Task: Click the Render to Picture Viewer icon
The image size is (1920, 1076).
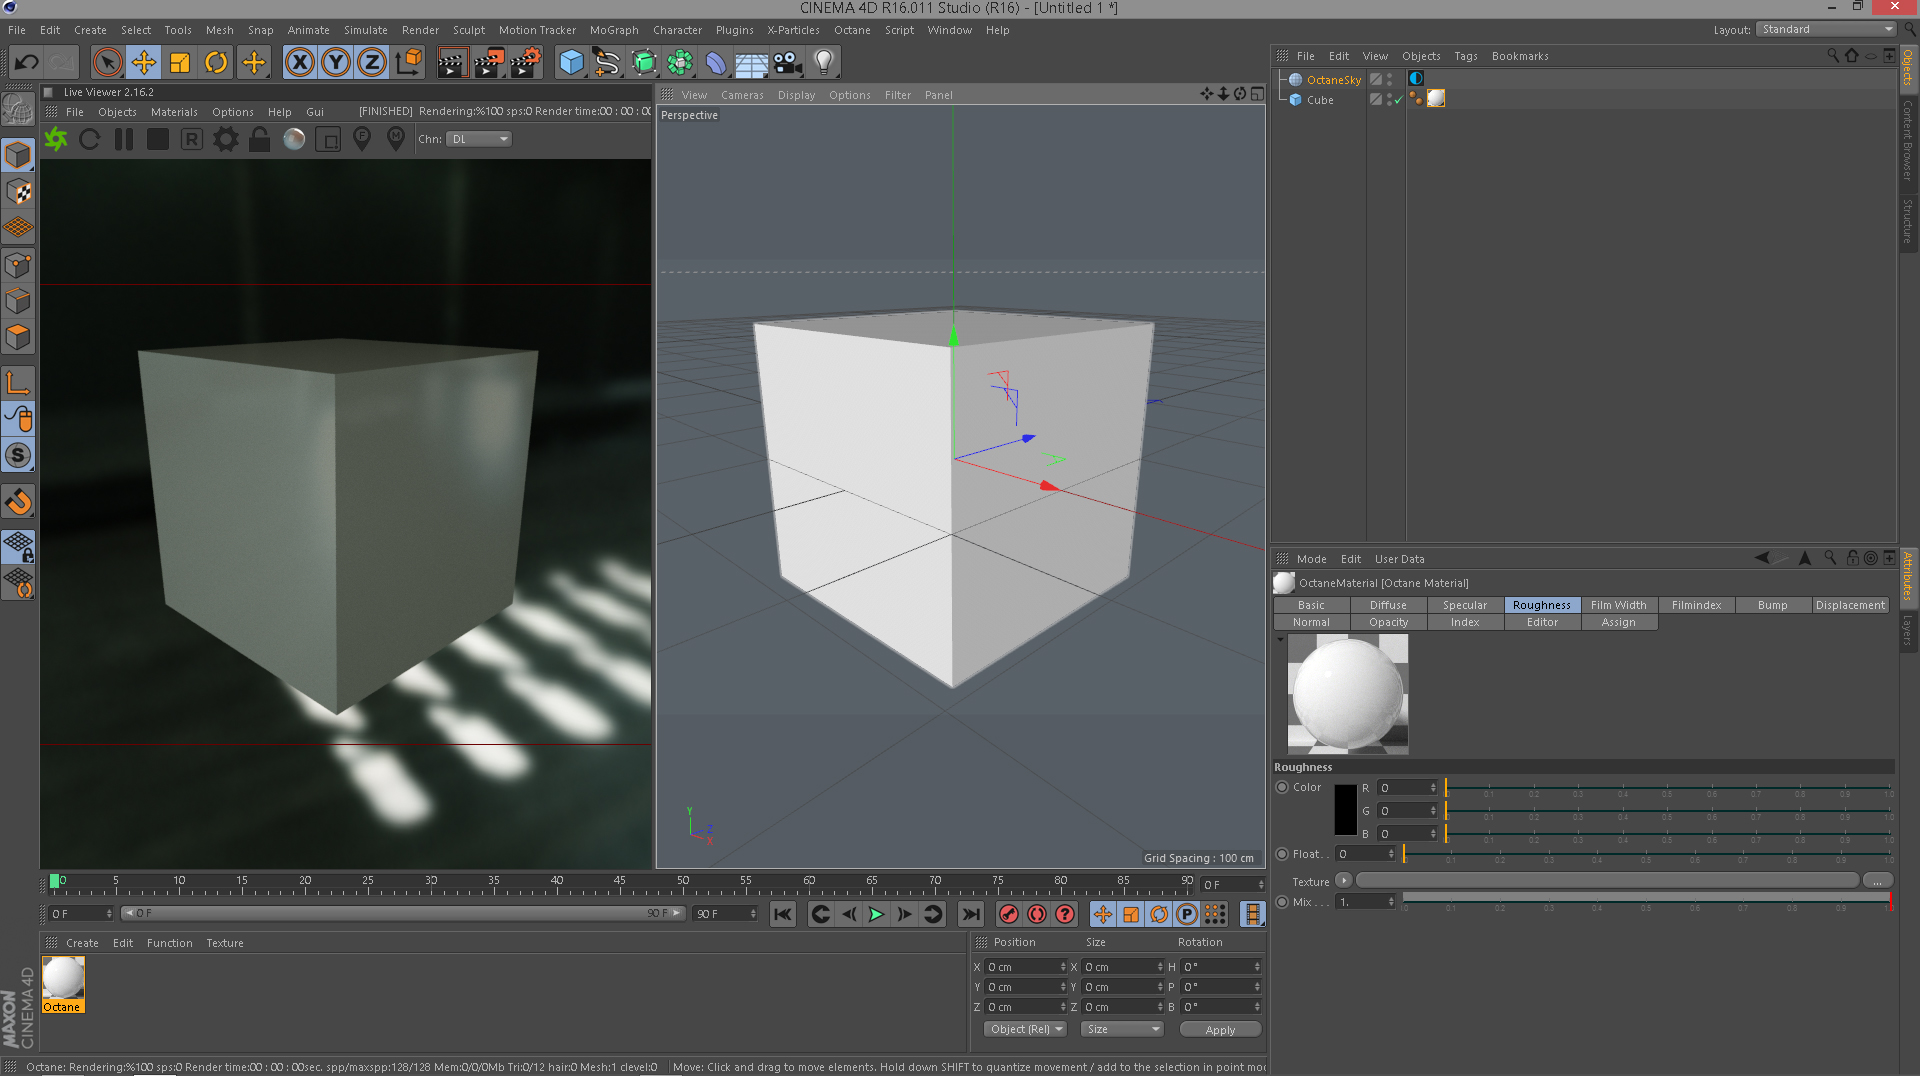Action: tap(488, 63)
